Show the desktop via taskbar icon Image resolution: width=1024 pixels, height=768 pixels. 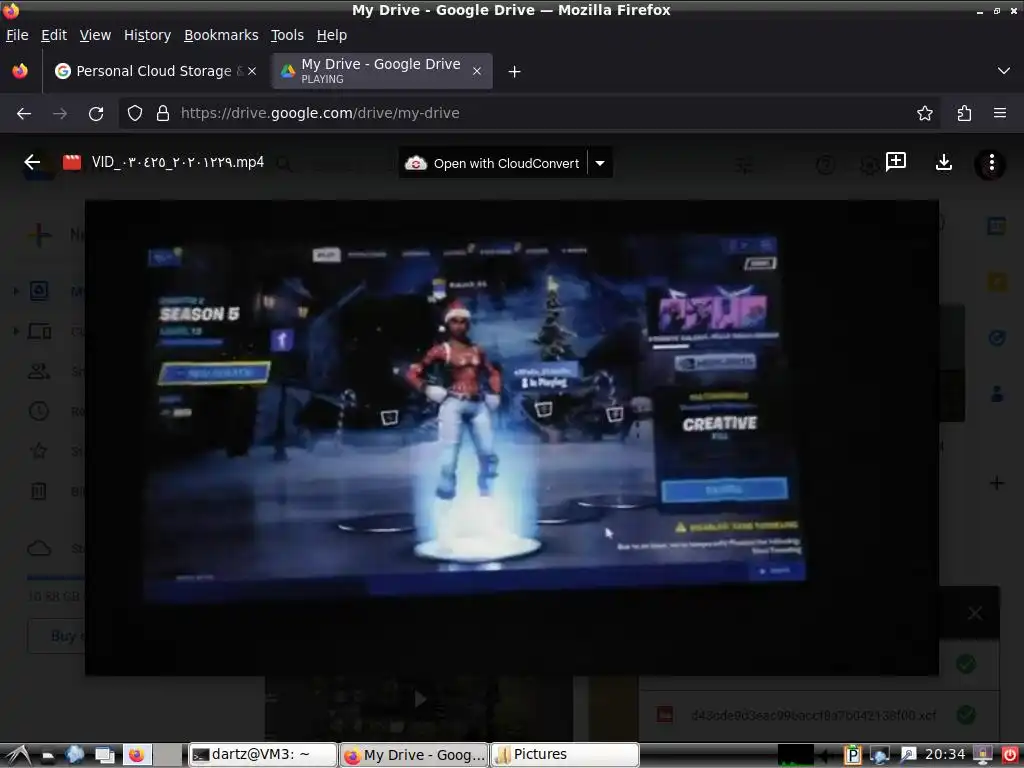click(x=104, y=755)
